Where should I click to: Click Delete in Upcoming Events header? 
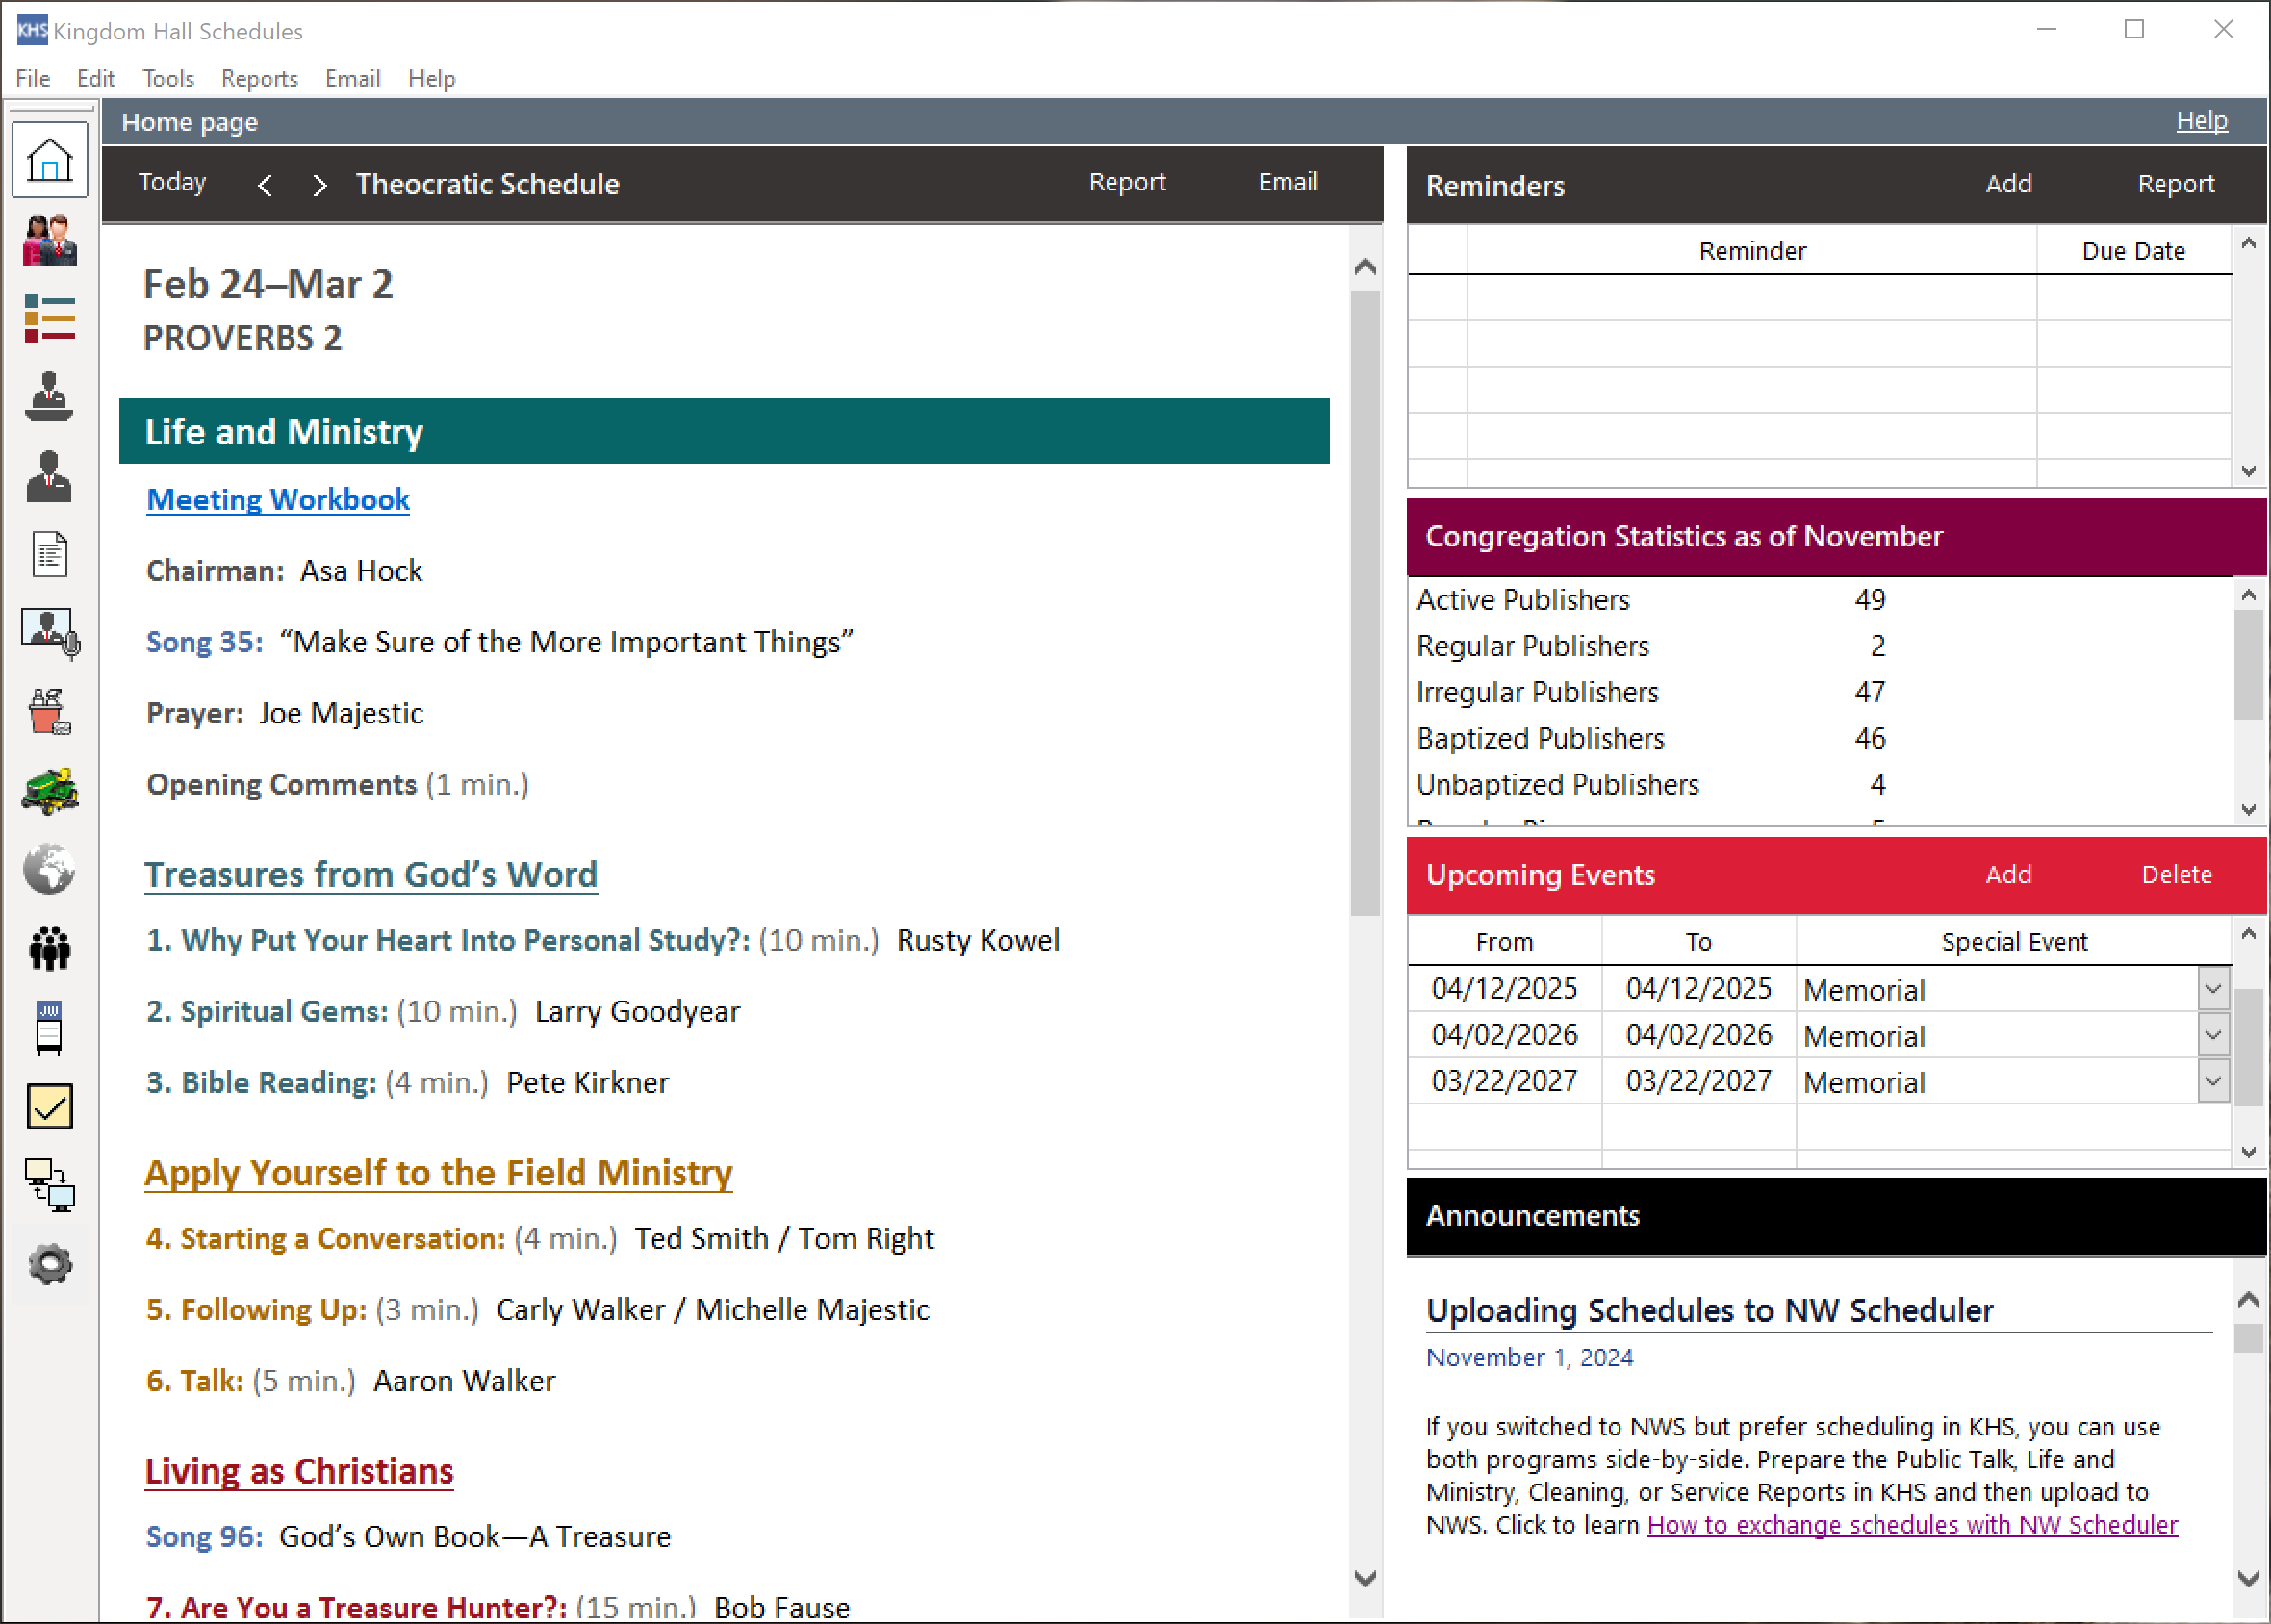click(2177, 875)
